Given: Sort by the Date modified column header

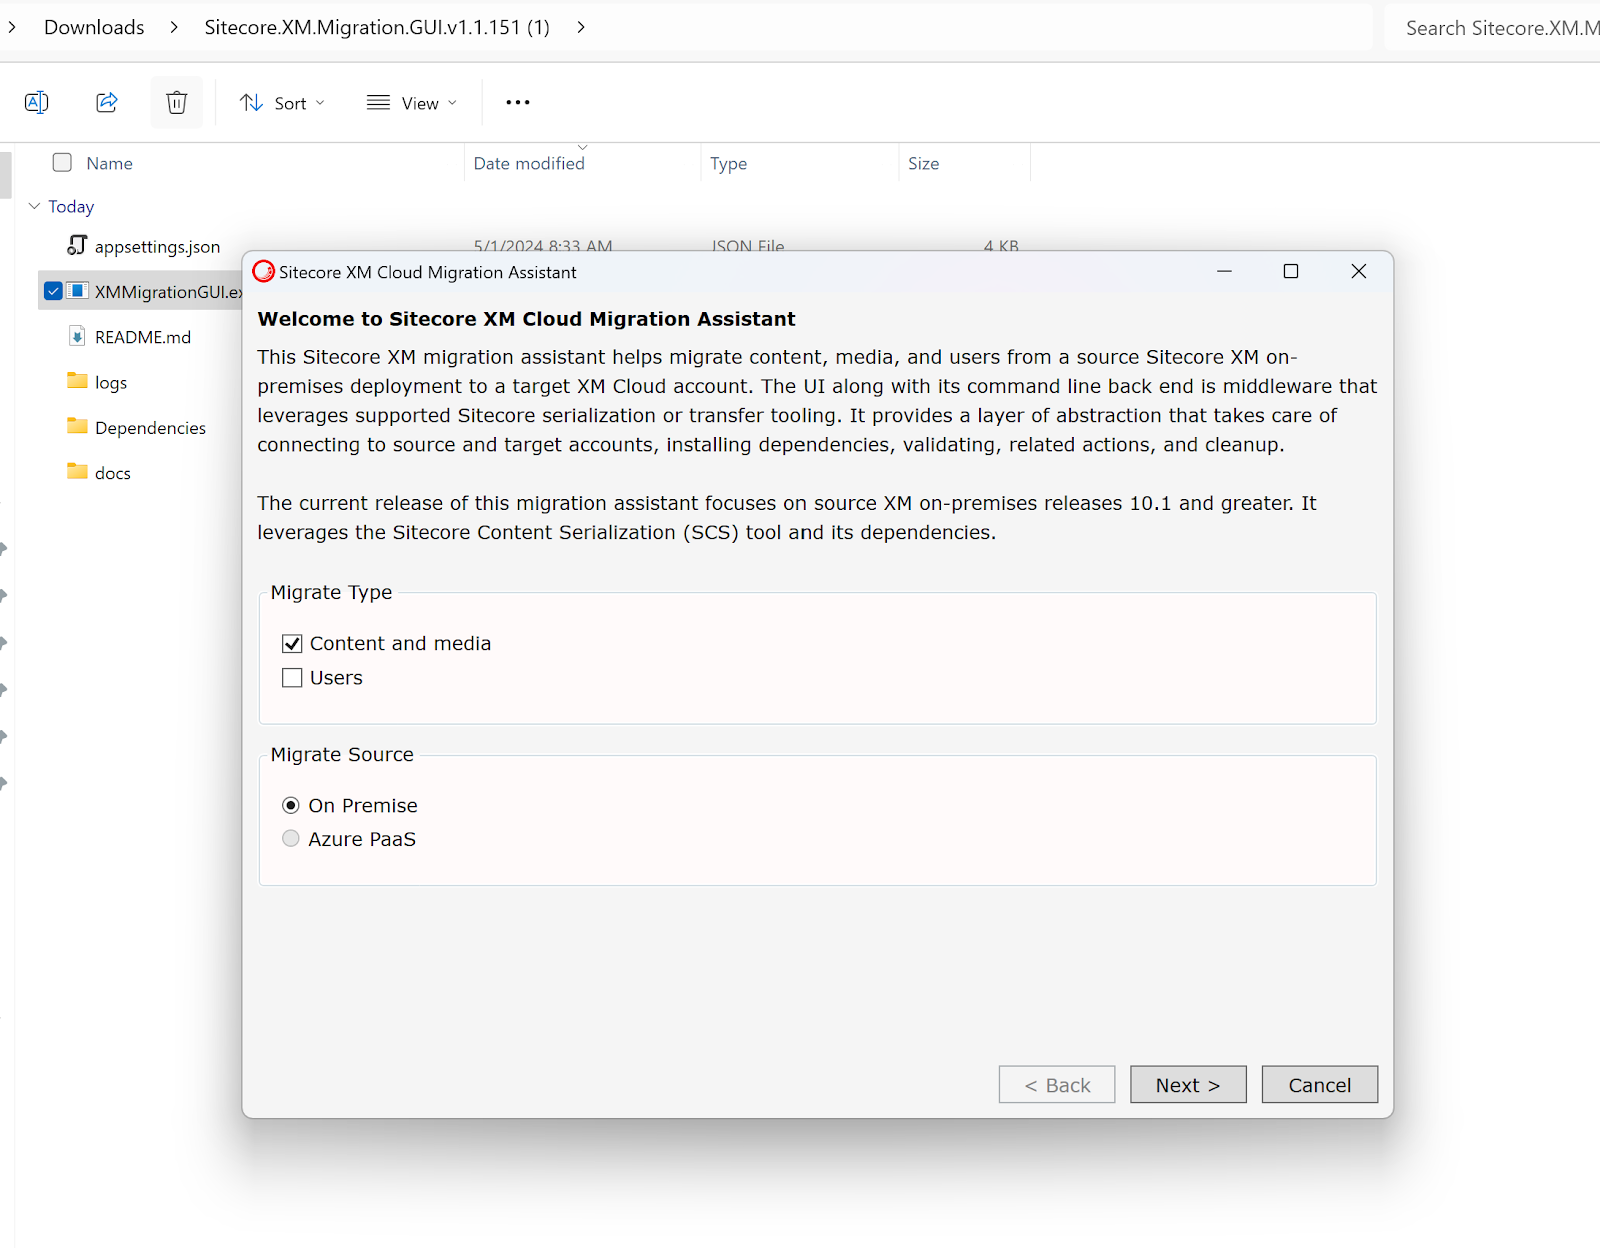Looking at the screenshot, I should click(529, 163).
